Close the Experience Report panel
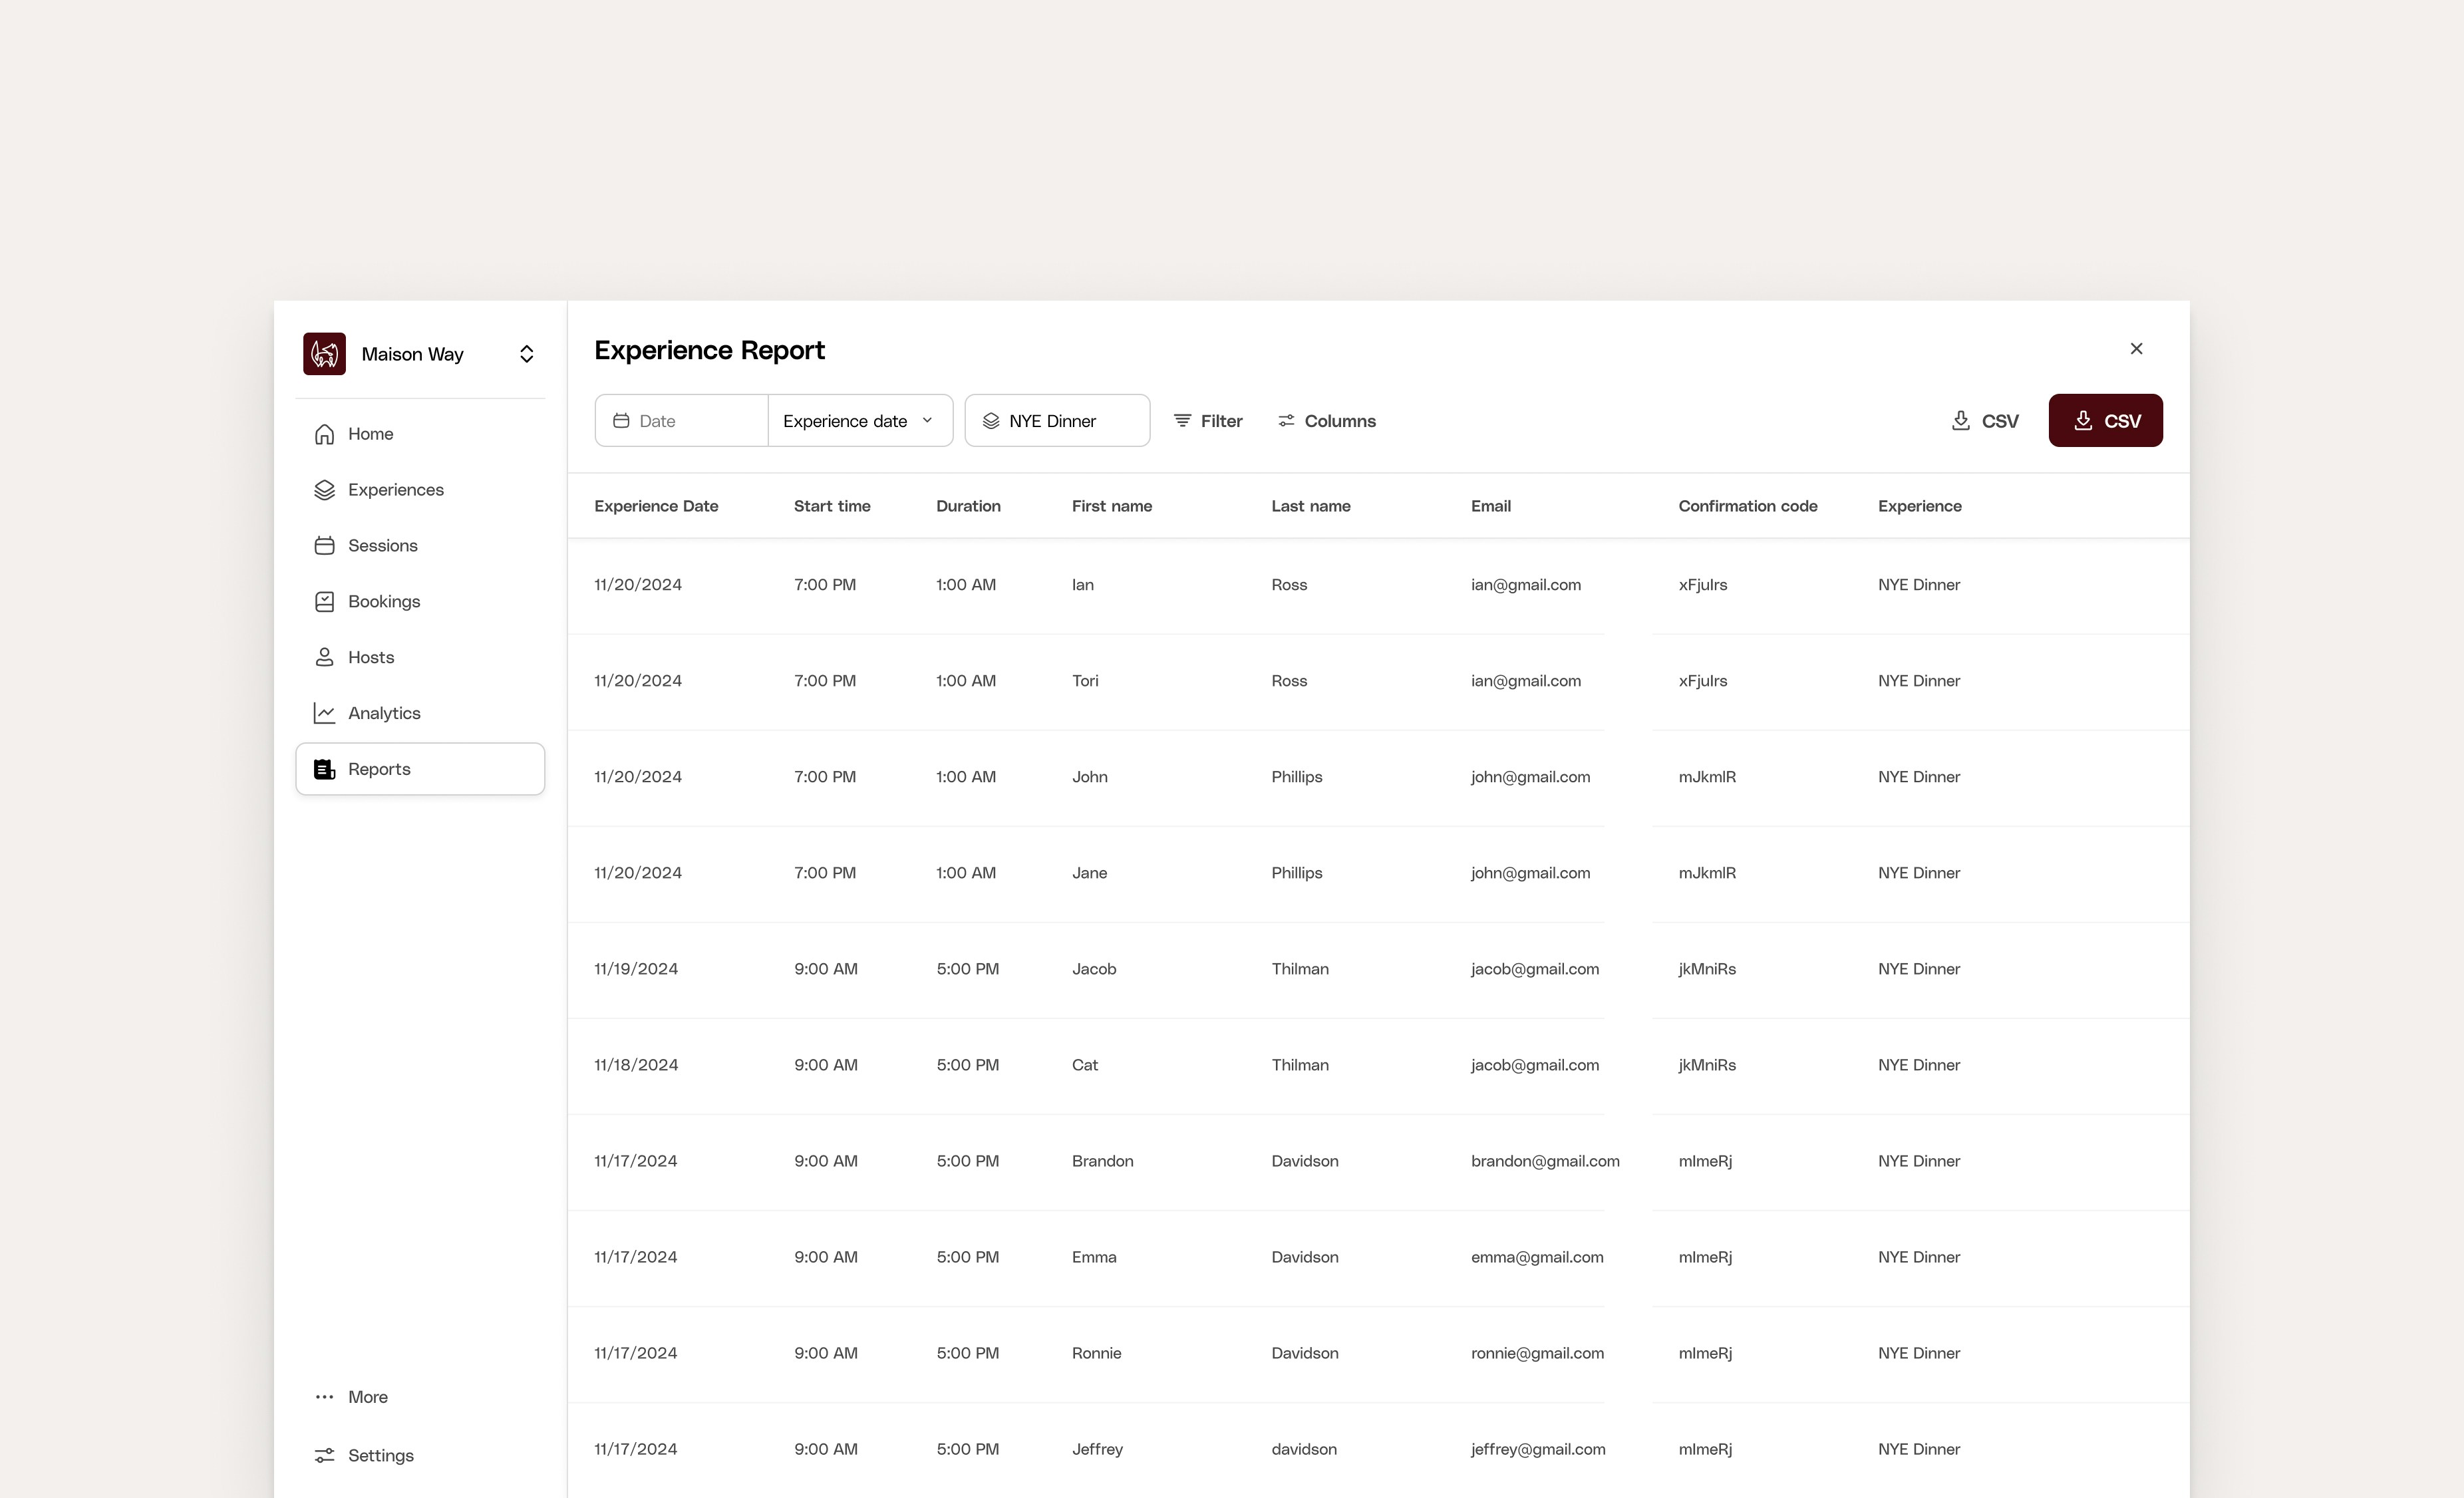 pyautogui.click(x=2136, y=349)
